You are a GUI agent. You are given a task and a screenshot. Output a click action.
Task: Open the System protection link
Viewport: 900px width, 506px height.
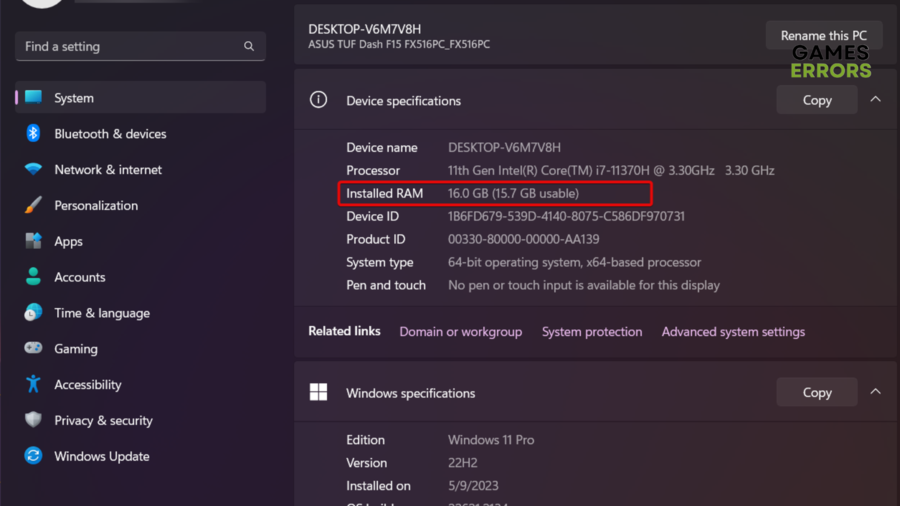(592, 332)
